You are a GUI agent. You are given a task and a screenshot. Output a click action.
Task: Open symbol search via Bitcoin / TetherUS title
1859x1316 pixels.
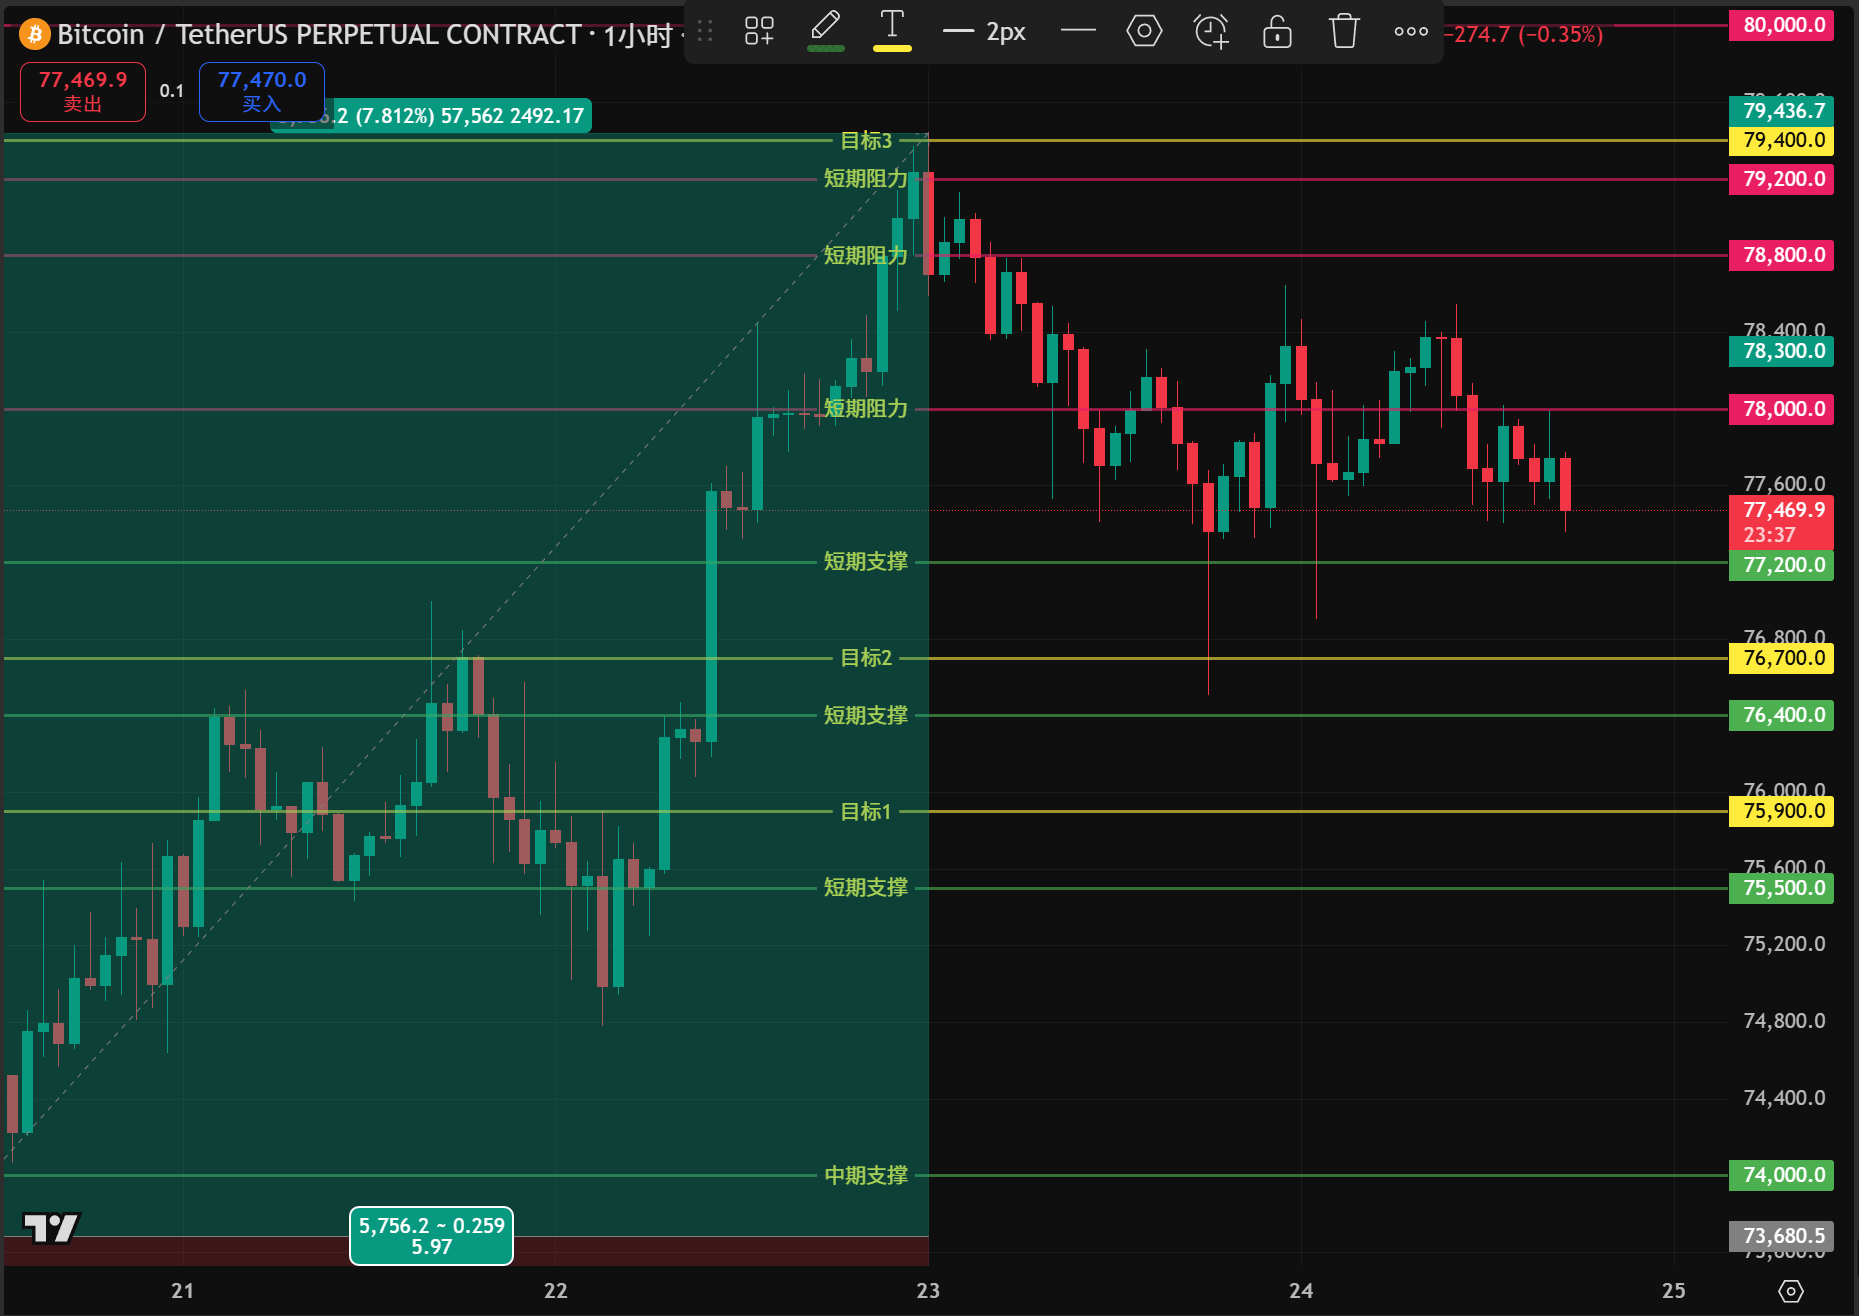320,35
